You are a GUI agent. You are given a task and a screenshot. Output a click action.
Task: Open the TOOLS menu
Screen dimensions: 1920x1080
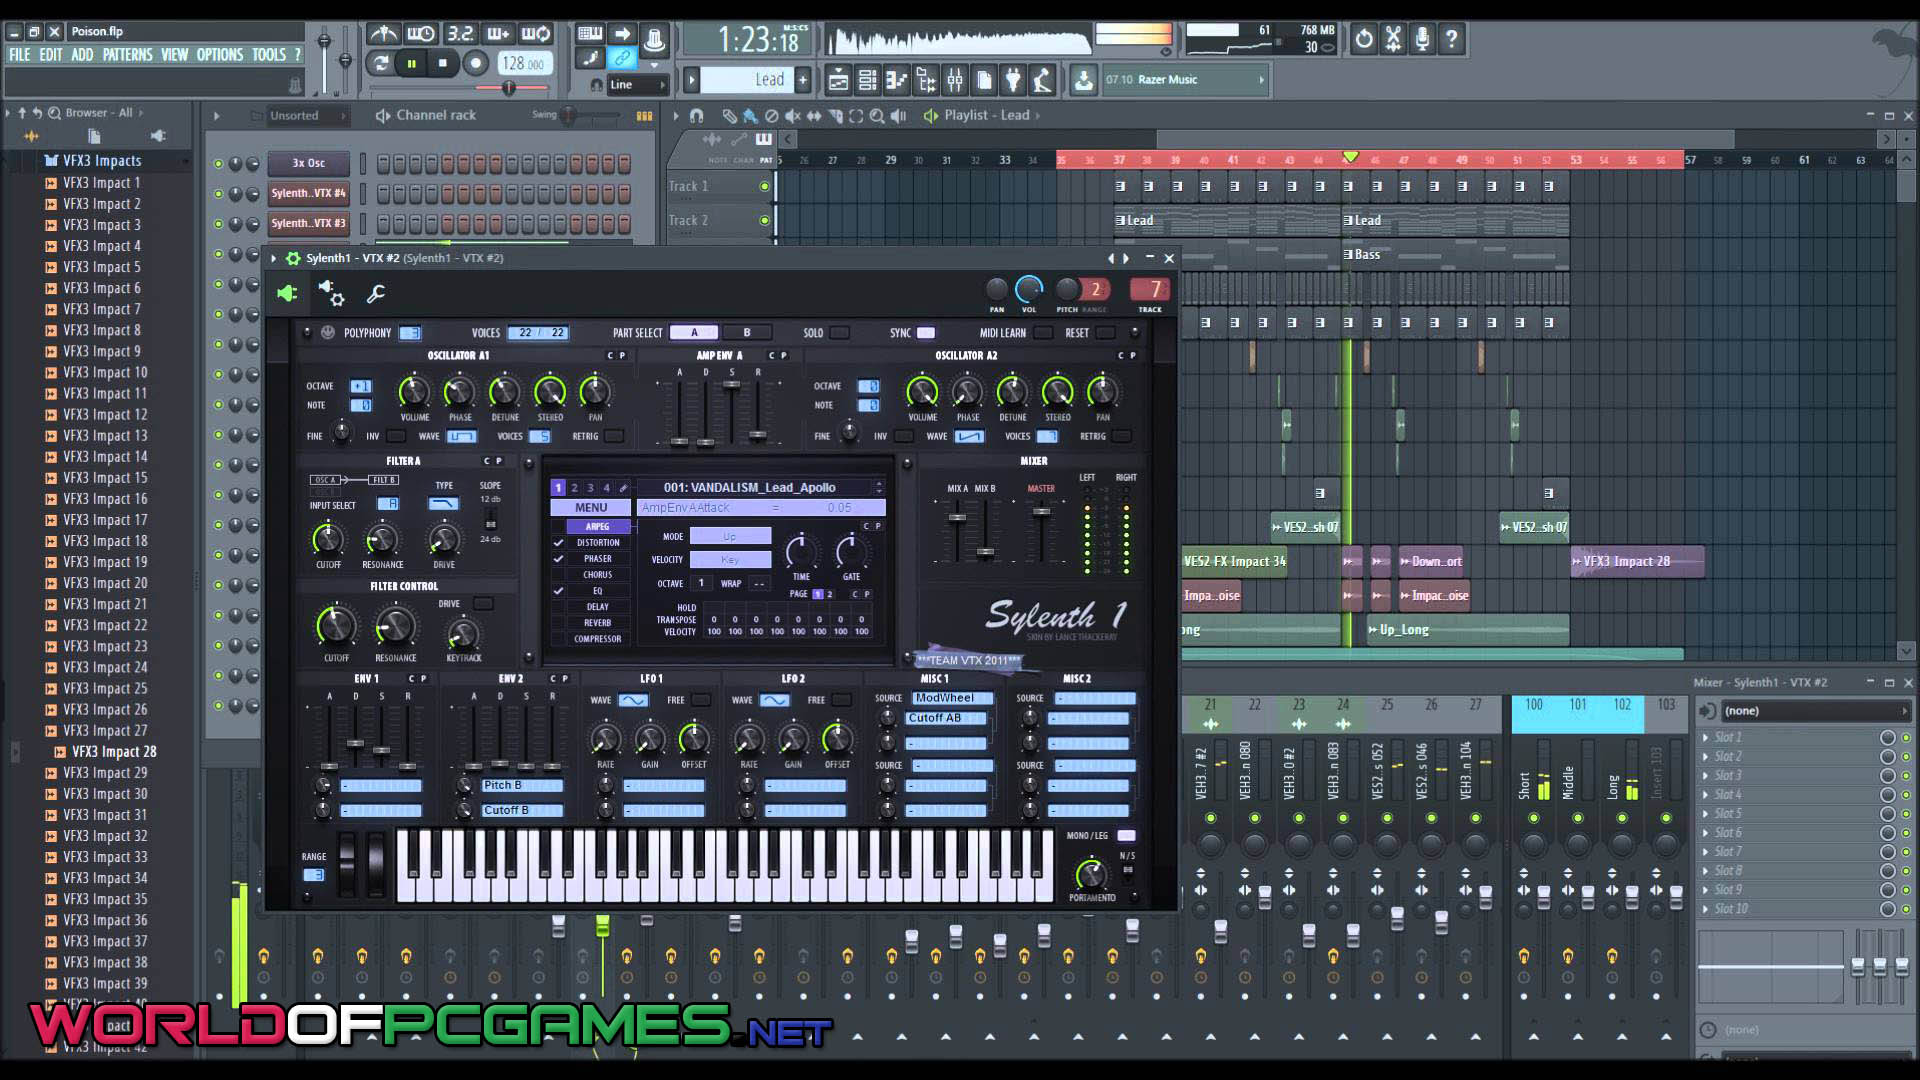click(269, 55)
